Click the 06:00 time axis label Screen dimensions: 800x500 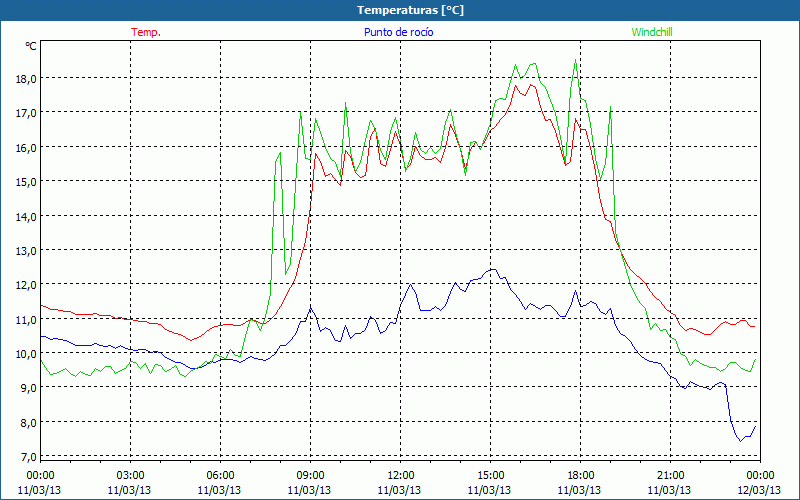coord(220,476)
